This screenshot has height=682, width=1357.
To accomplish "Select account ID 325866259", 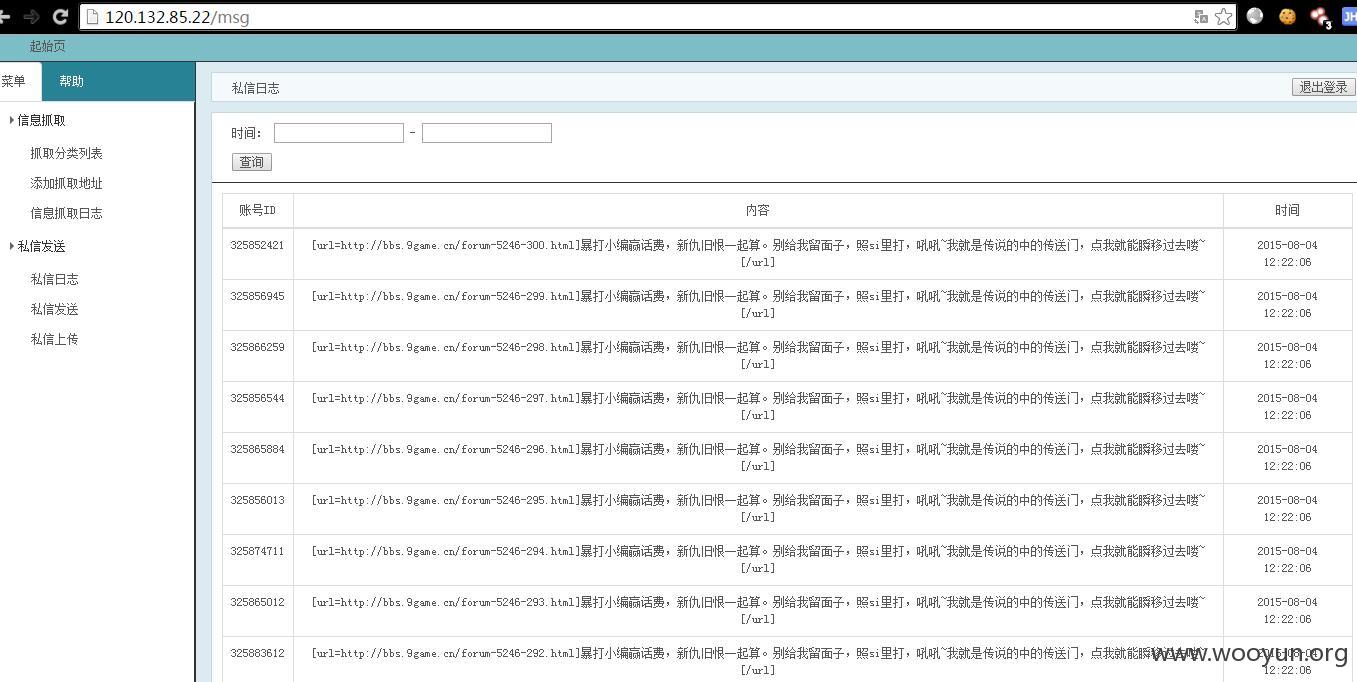I will tap(257, 347).
